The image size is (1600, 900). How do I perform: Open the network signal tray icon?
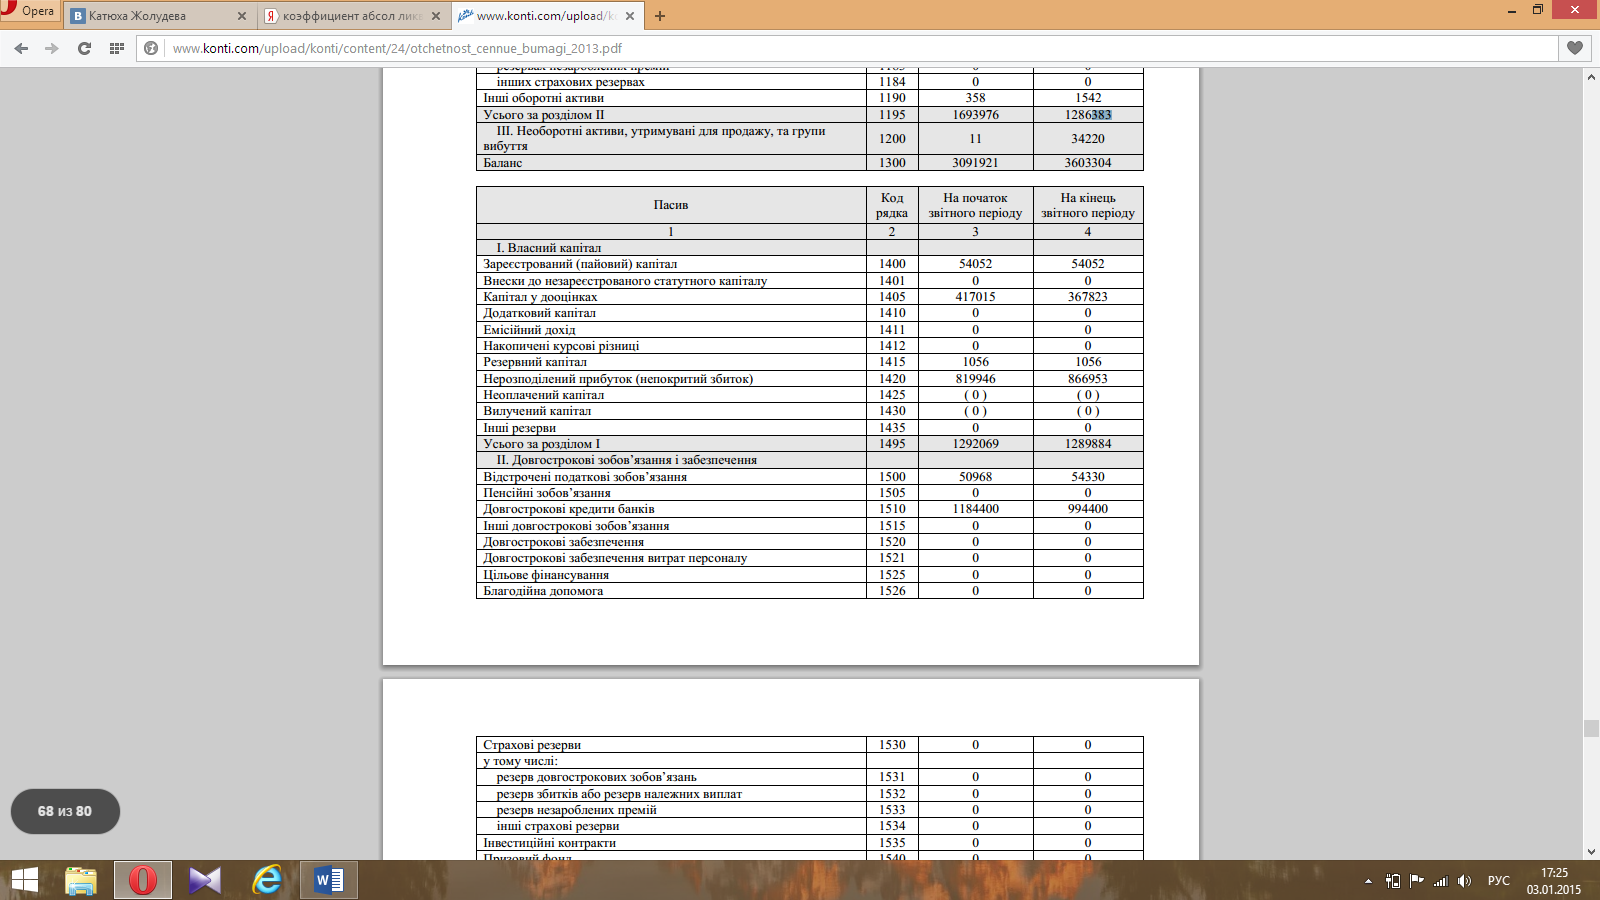pos(1441,881)
